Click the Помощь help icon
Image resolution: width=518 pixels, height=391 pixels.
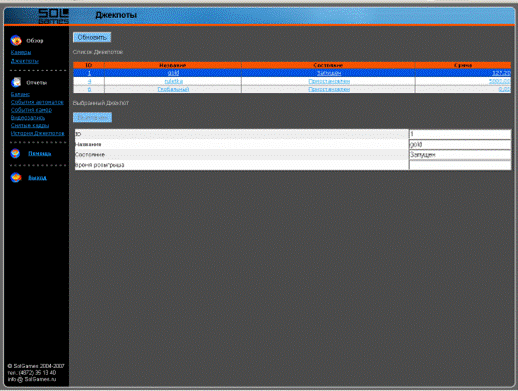point(15,153)
